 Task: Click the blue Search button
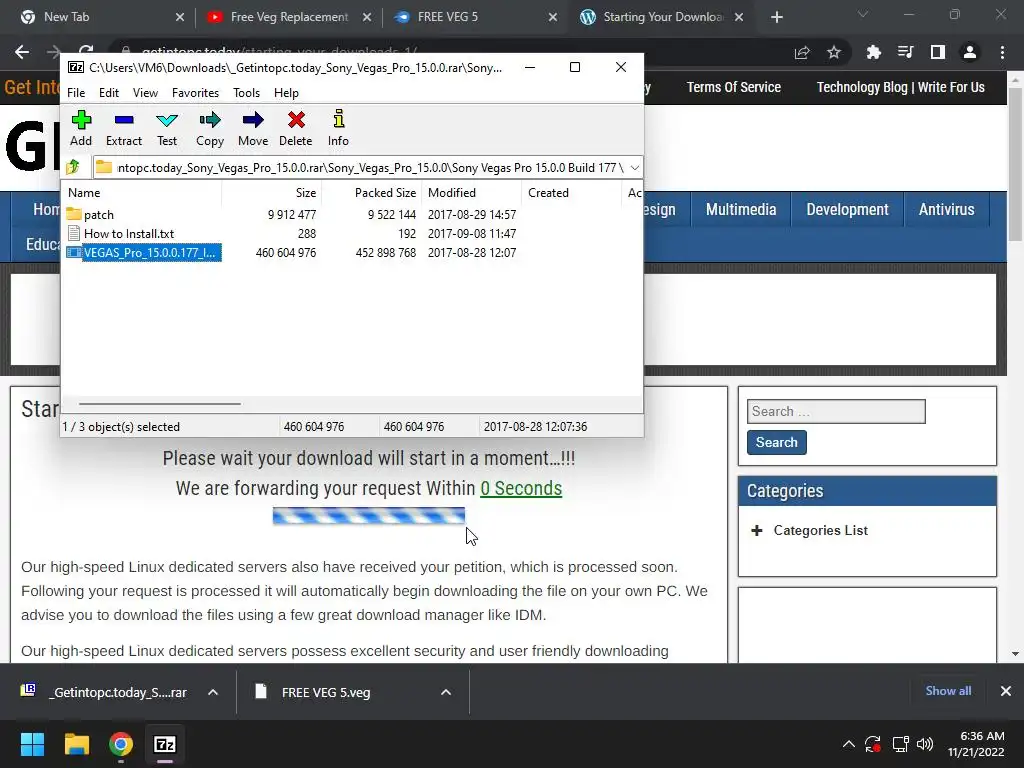point(776,442)
